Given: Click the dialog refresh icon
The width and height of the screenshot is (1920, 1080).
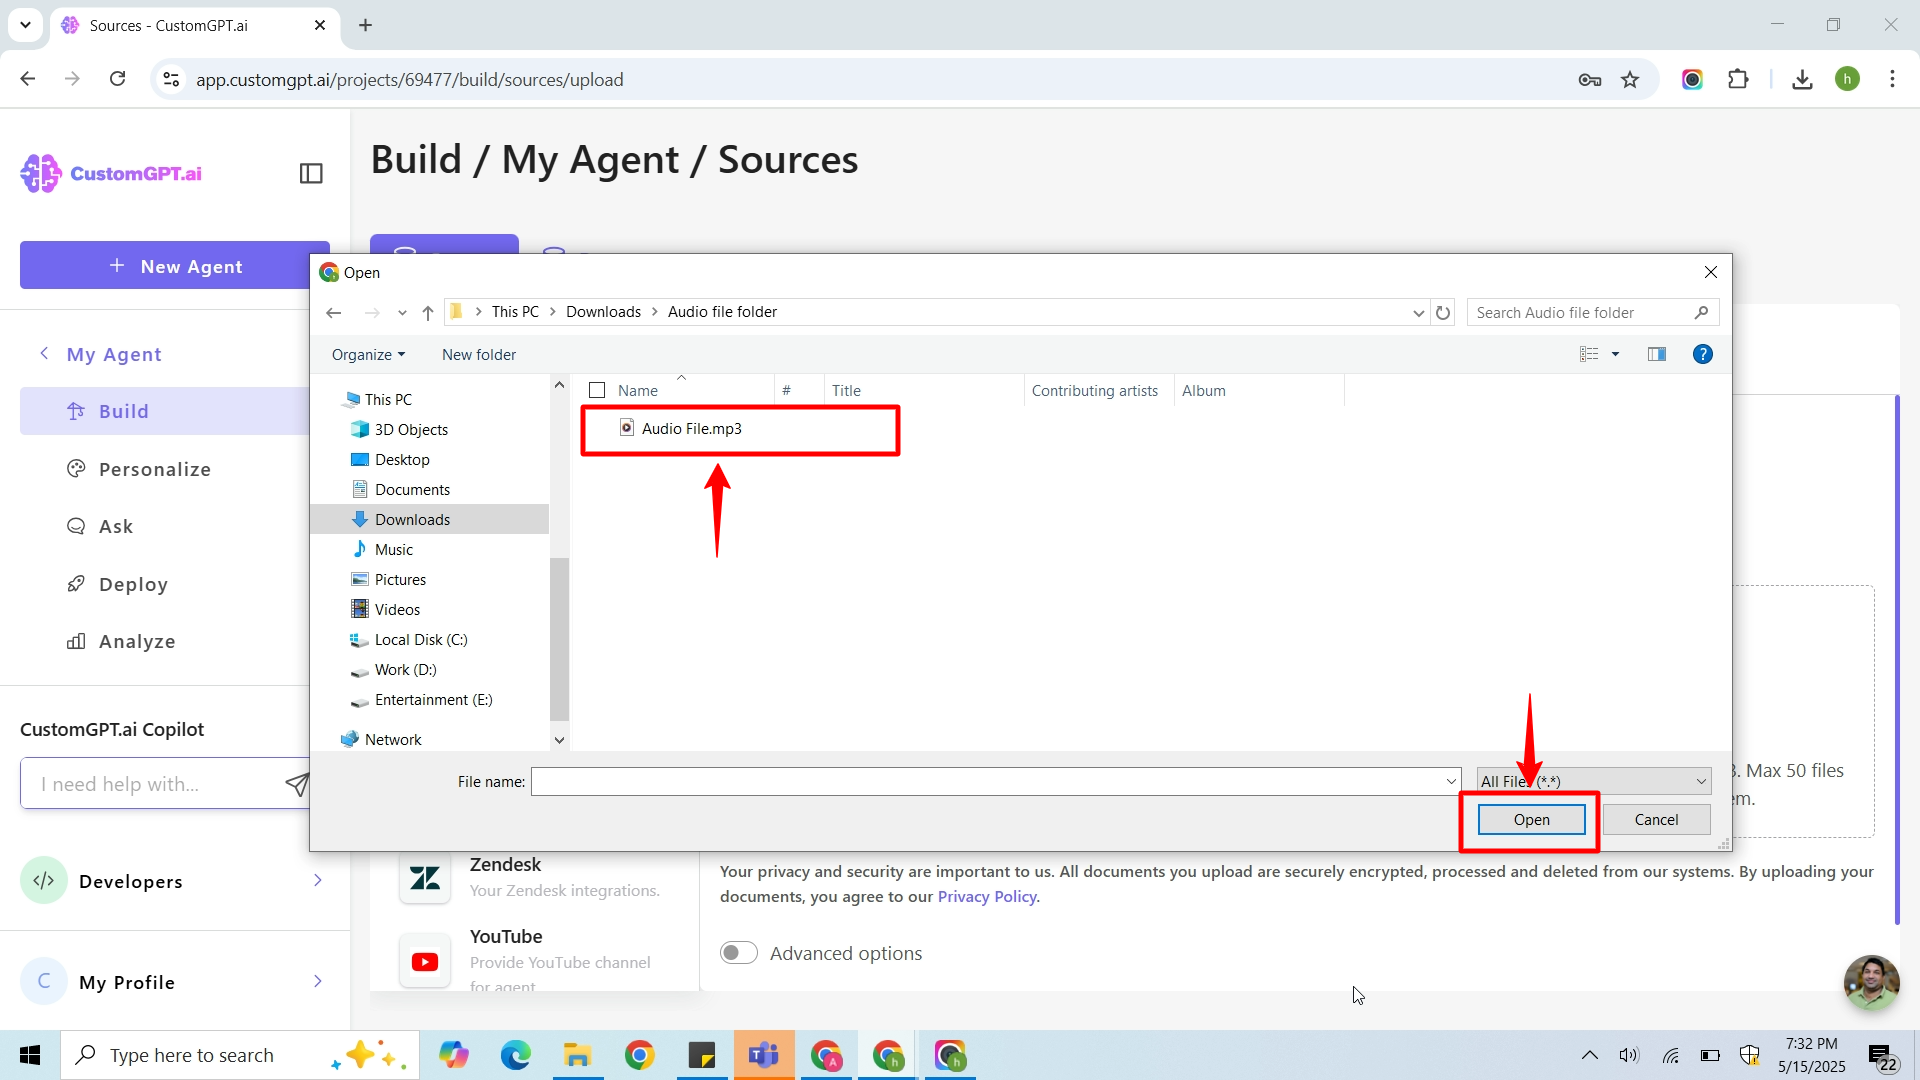Looking at the screenshot, I should point(1443,313).
